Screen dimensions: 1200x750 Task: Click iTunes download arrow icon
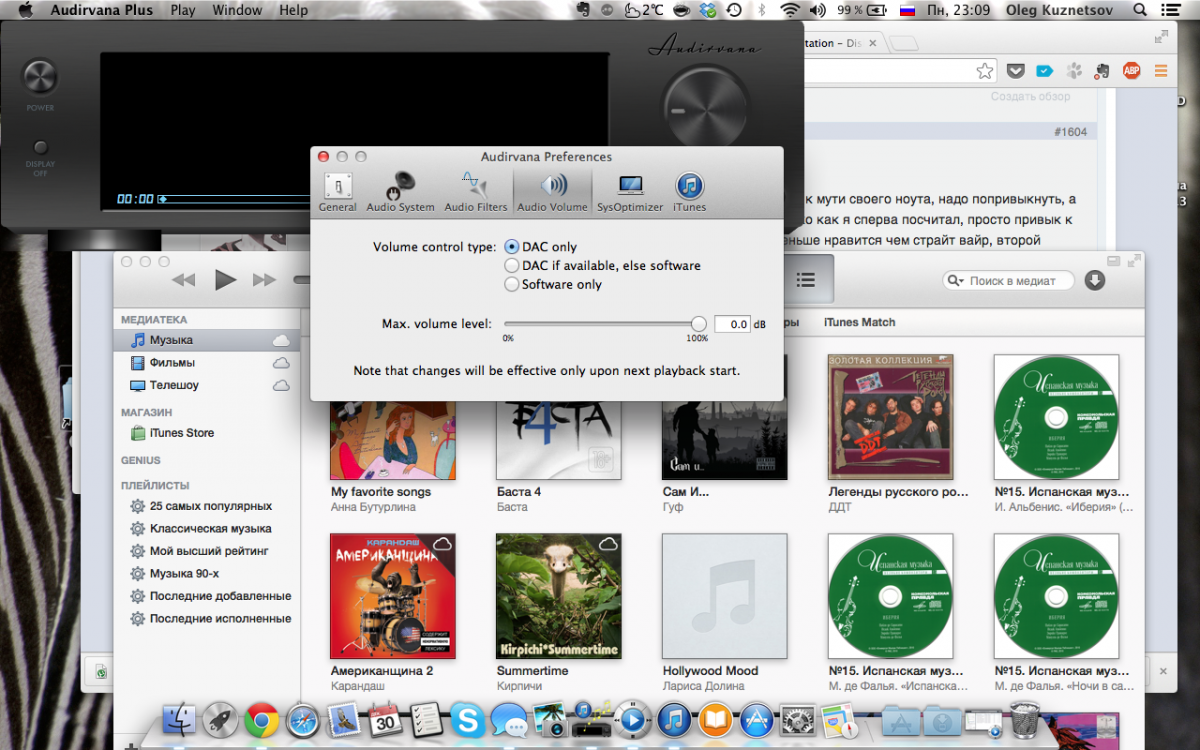point(1095,281)
